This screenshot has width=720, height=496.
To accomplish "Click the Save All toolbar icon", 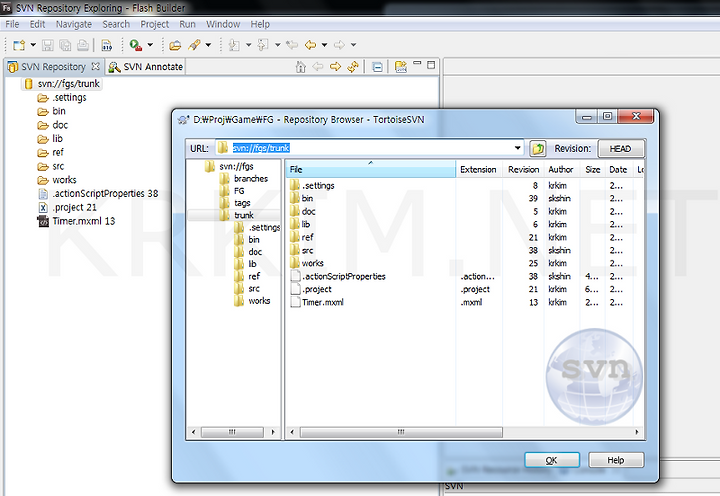I will (65, 45).
